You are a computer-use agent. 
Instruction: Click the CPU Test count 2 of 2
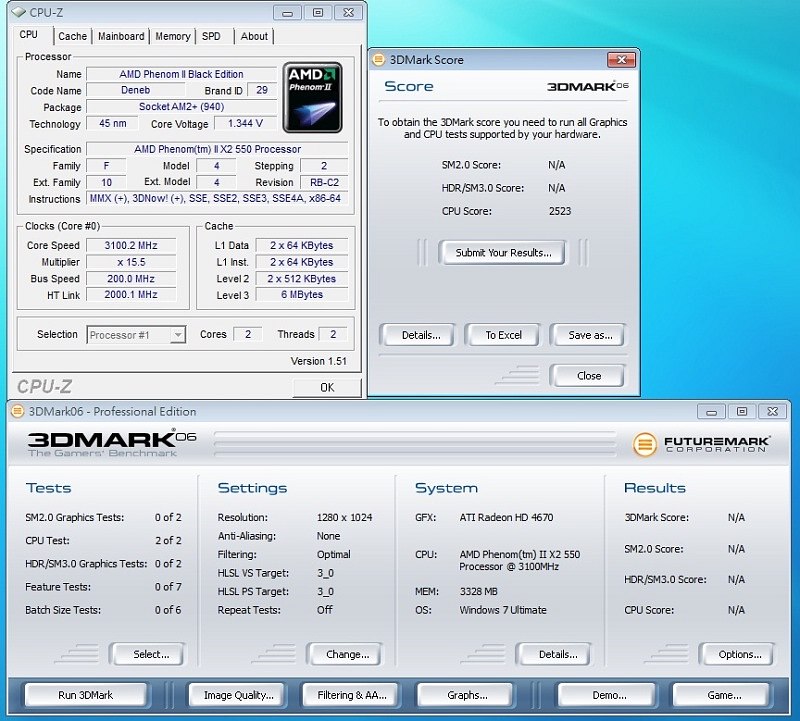168,540
